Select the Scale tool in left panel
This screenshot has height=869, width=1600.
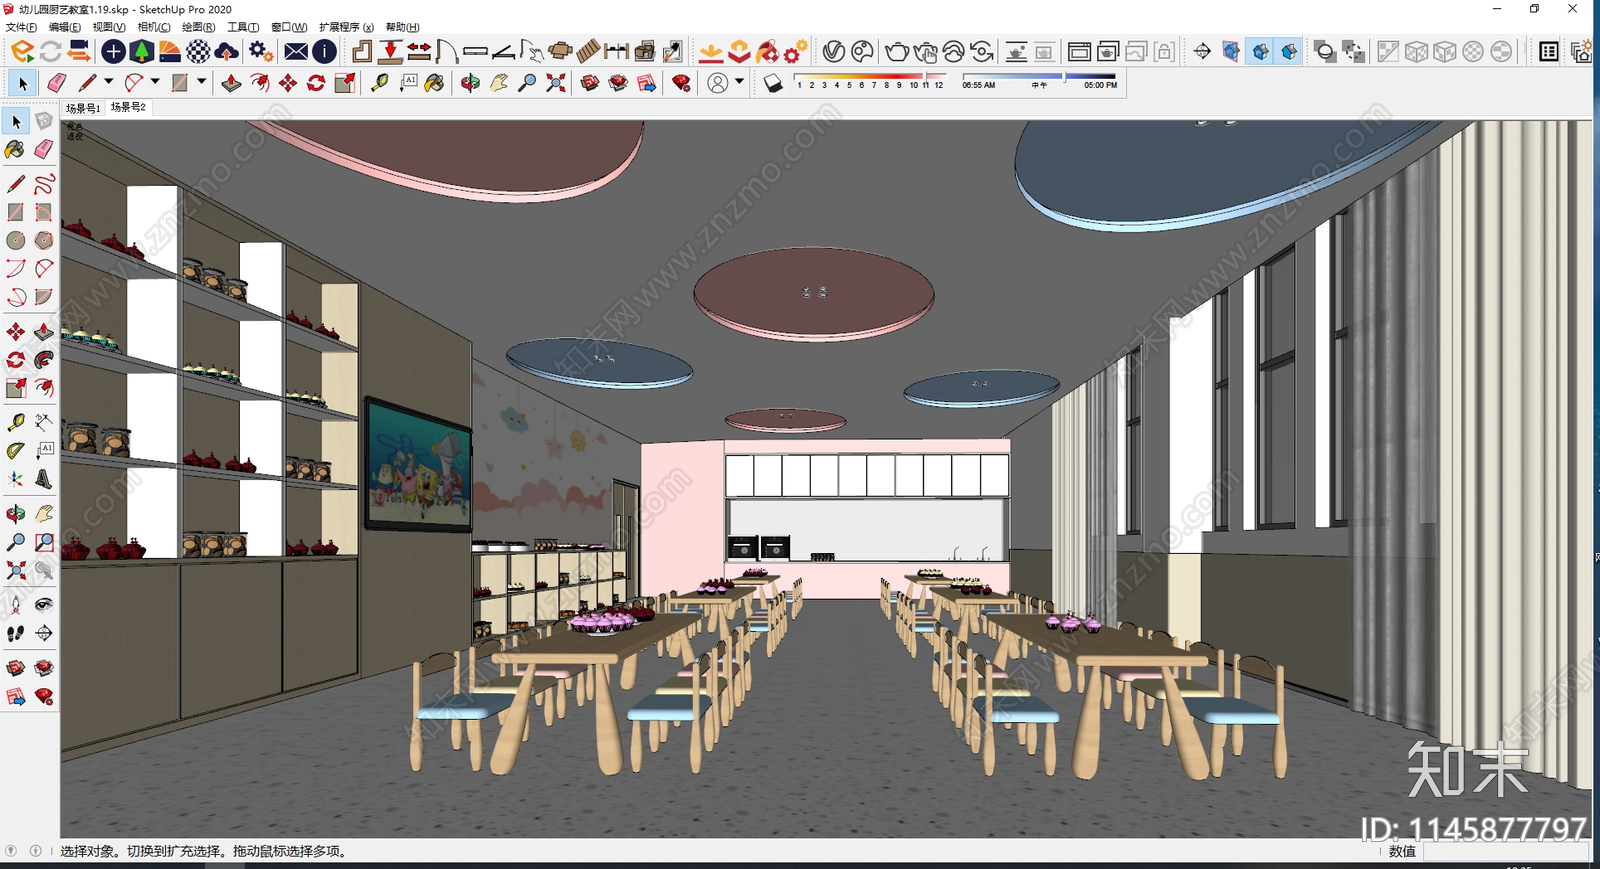click(15, 388)
